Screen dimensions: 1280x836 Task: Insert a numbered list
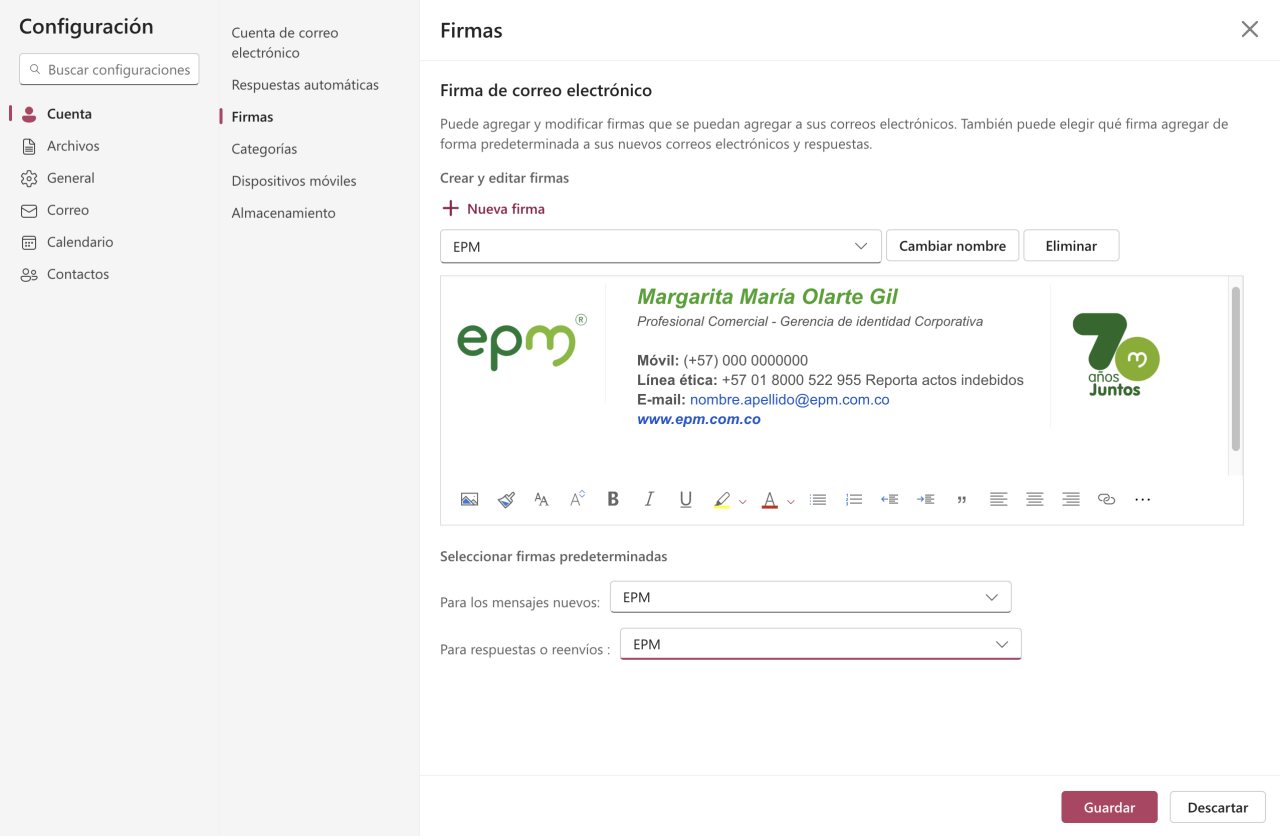pos(854,499)
